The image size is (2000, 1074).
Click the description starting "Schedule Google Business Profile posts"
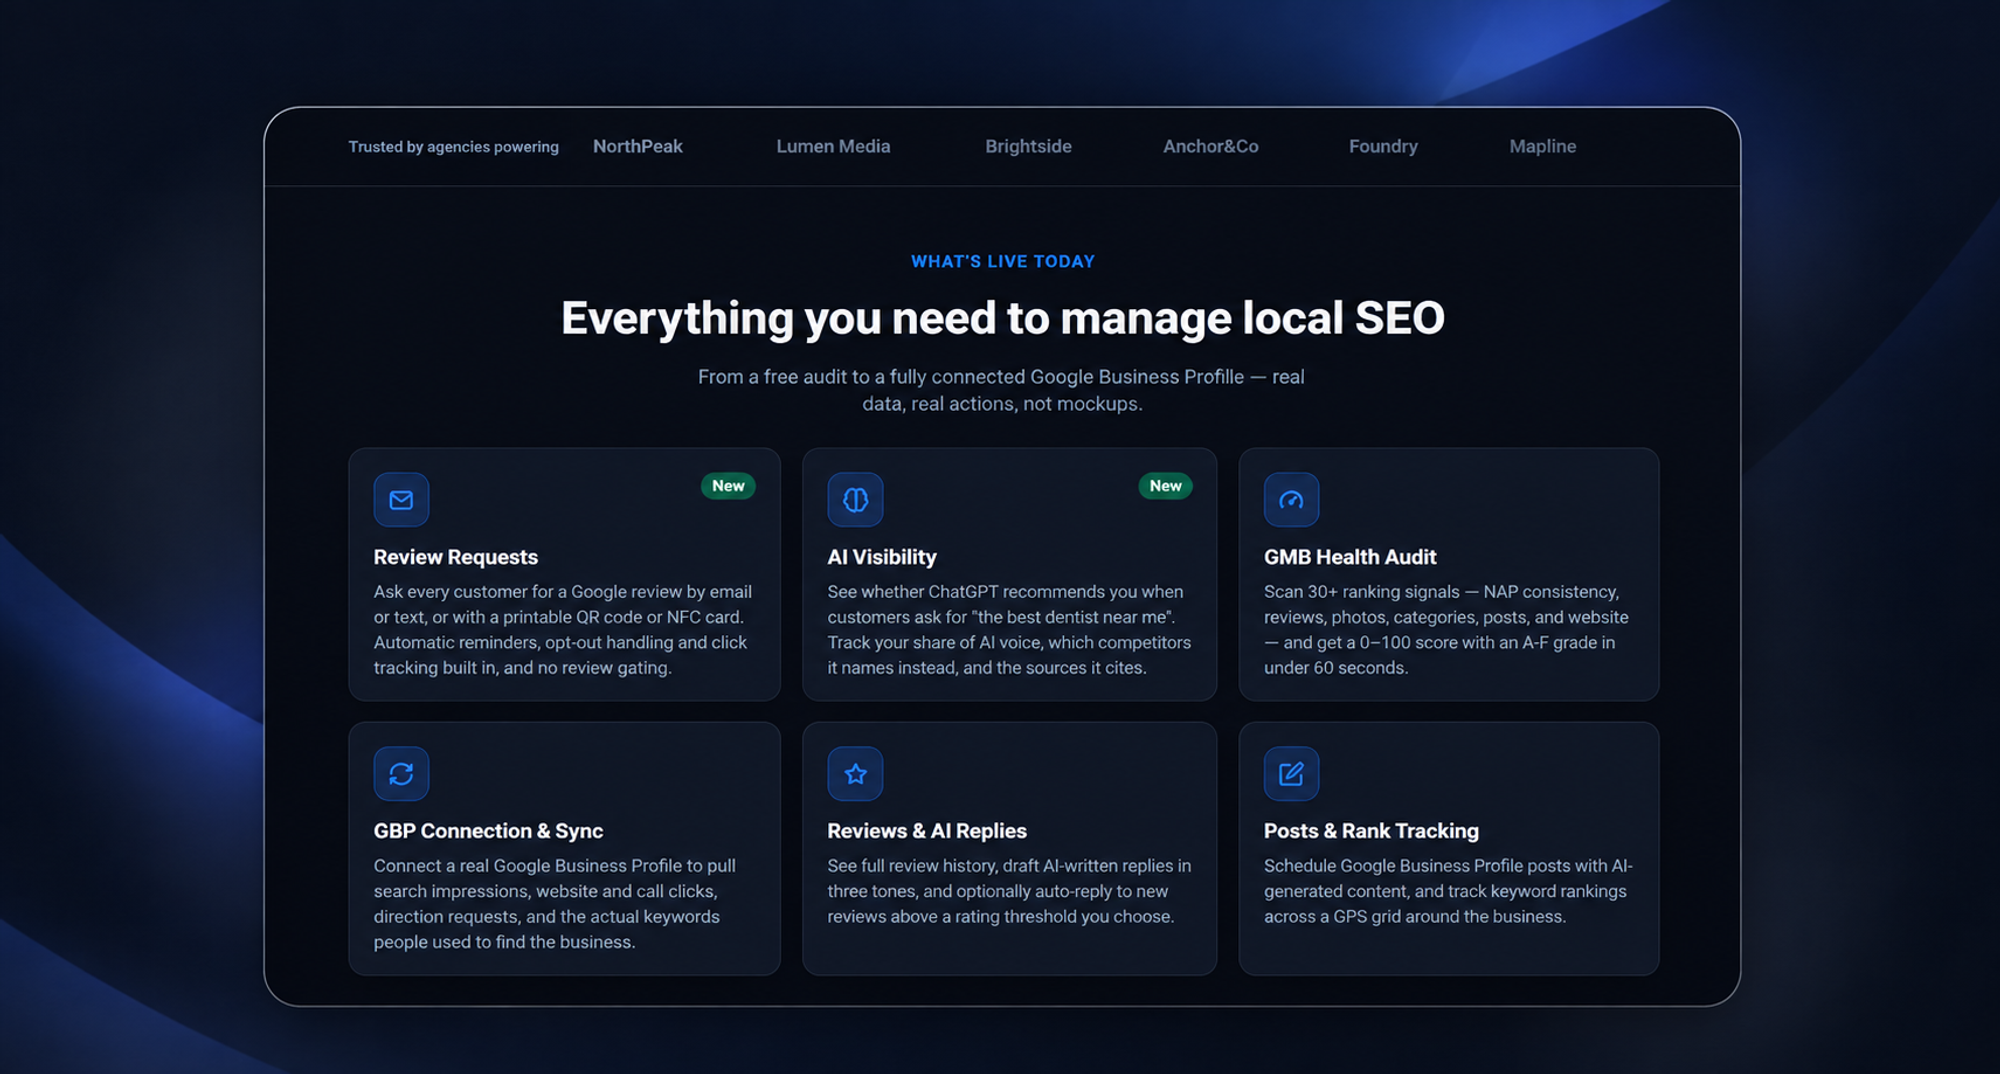point(1448,891)
